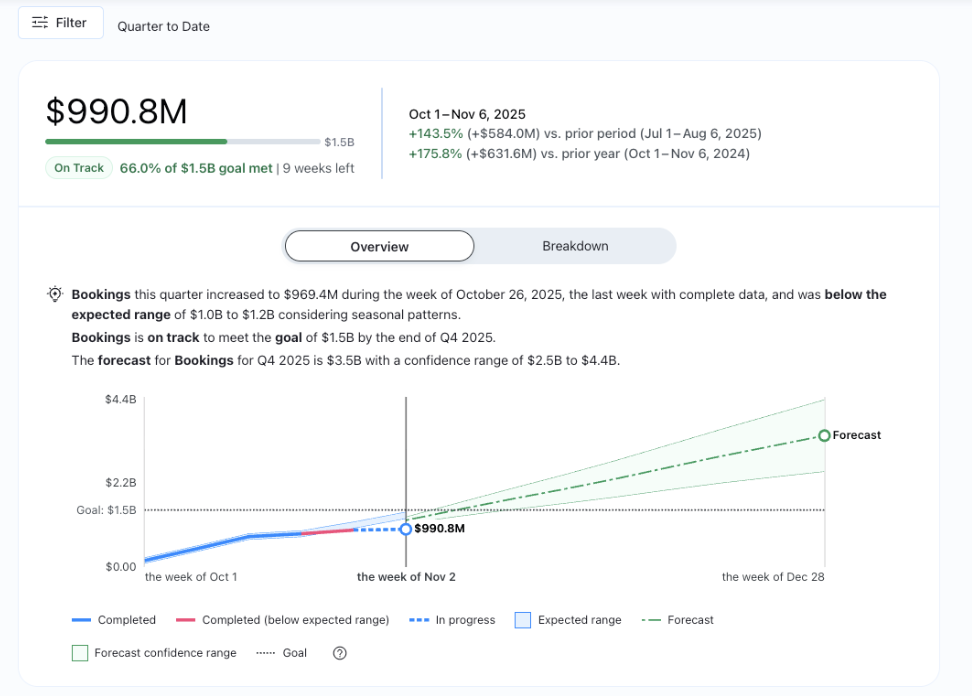This screenshot has width=972, height=696.
Task: Switch to the Breakdown tab
Action: click(575, 246)
